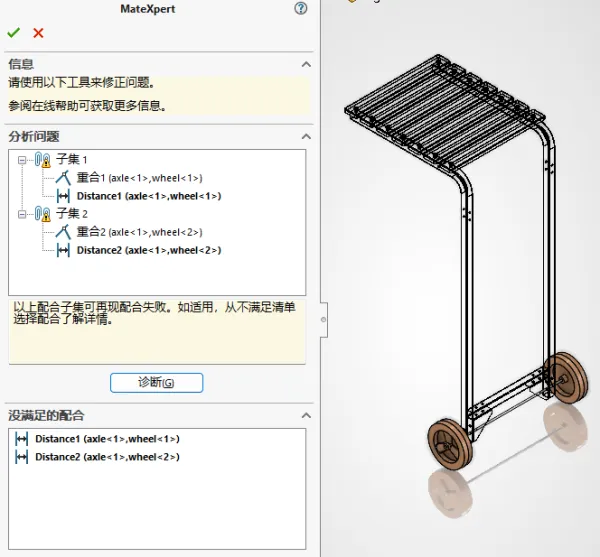Confirm MateXpert with the green checkmark
Image resolution: width=600 pixels, height=557 pixels.
(13, 33)
